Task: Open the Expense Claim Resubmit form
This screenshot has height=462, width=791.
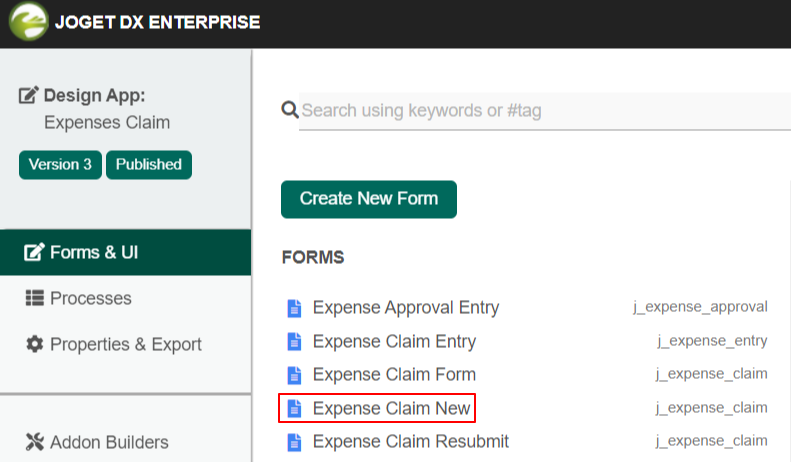Action: [x=410, y=442]
